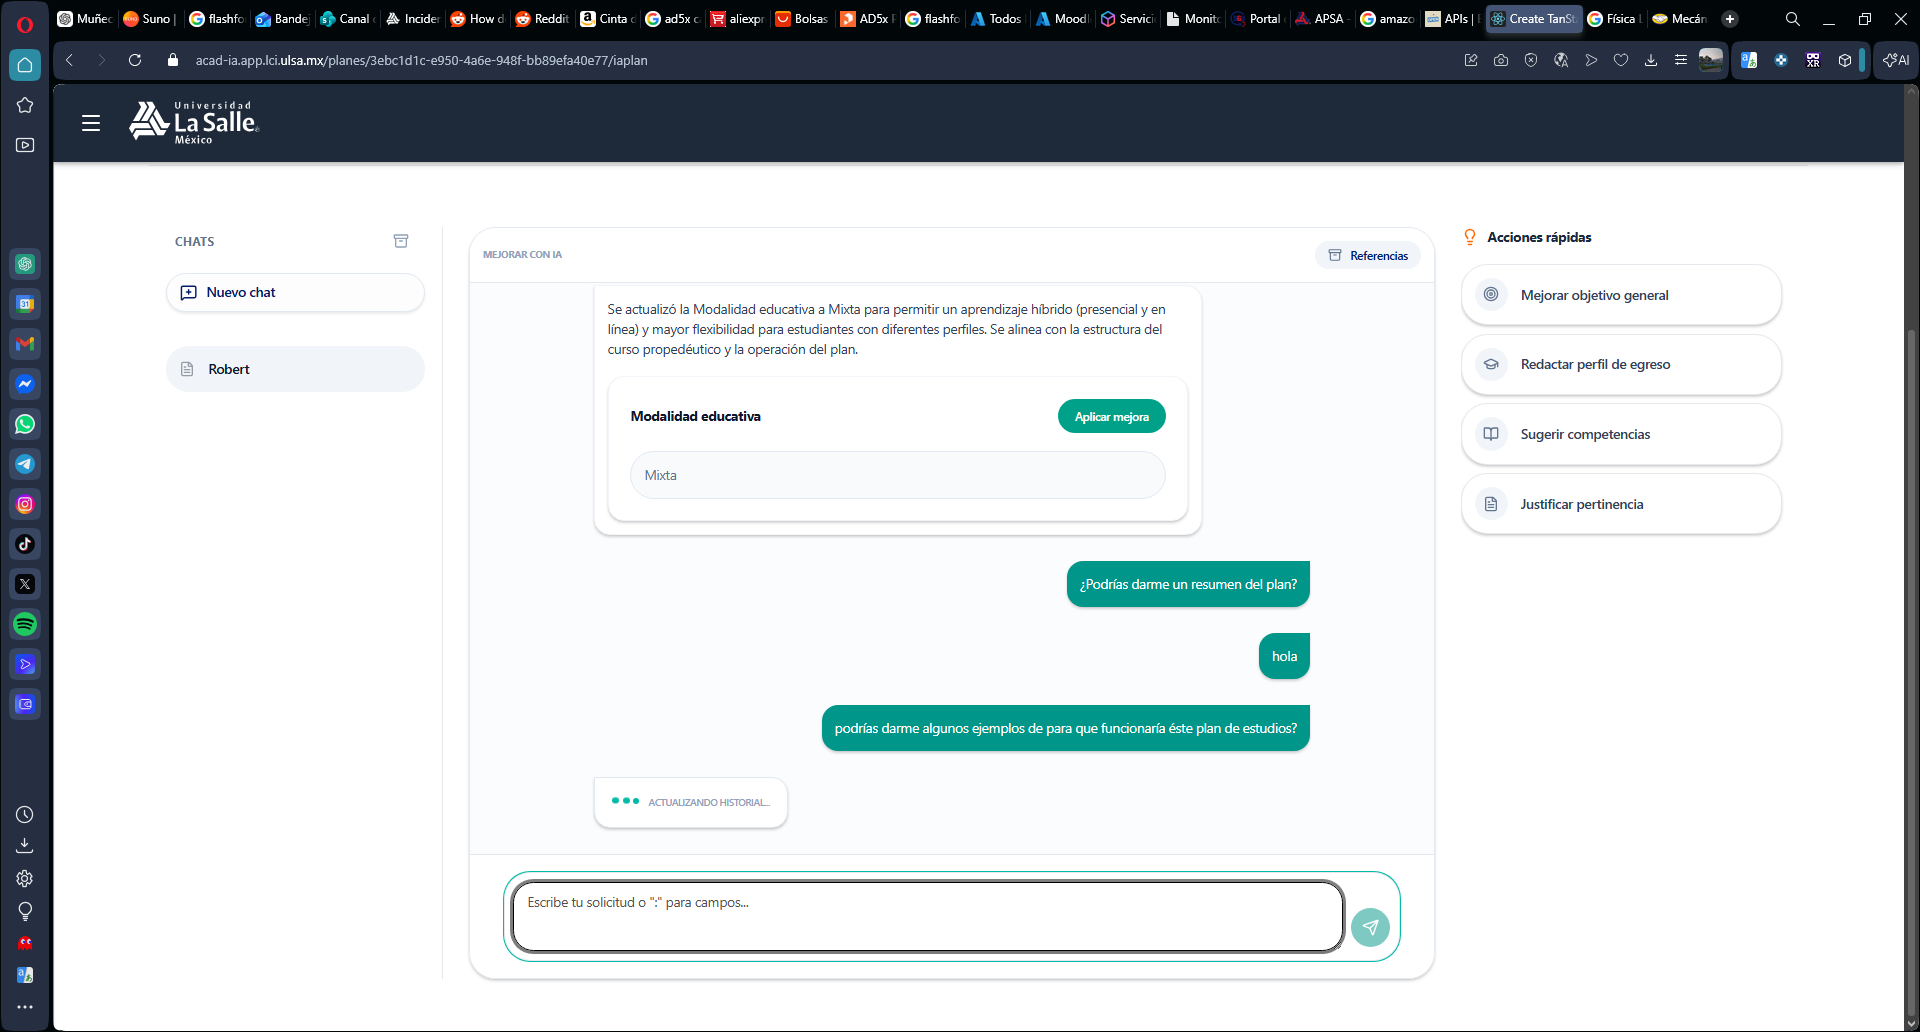
Task: Open Opera sidebar settings gear
Action: click(x=25, y=878)
